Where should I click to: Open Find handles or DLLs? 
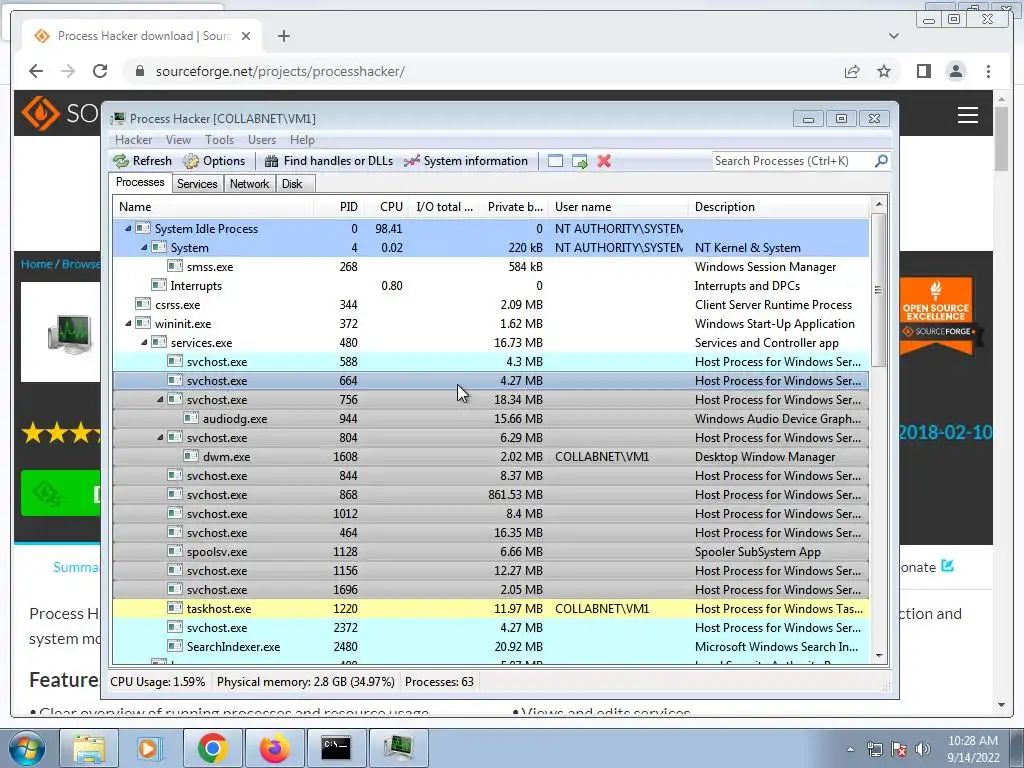329,161
